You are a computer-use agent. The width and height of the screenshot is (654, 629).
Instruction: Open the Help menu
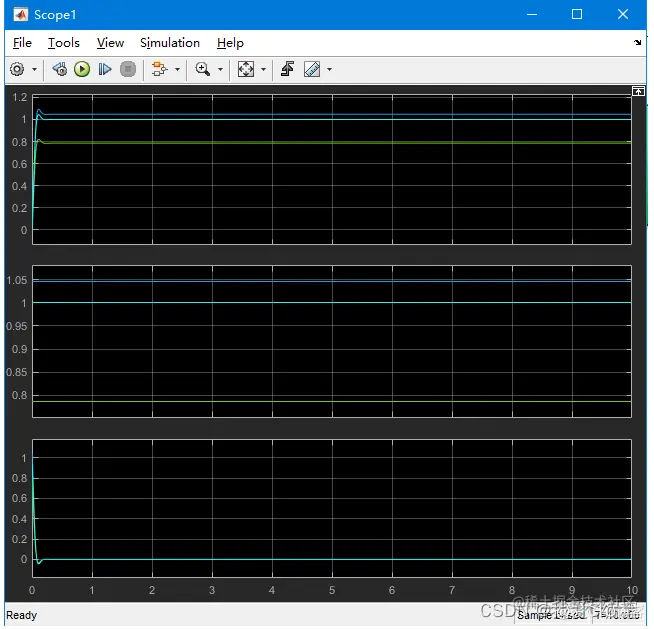click(230, 43)
